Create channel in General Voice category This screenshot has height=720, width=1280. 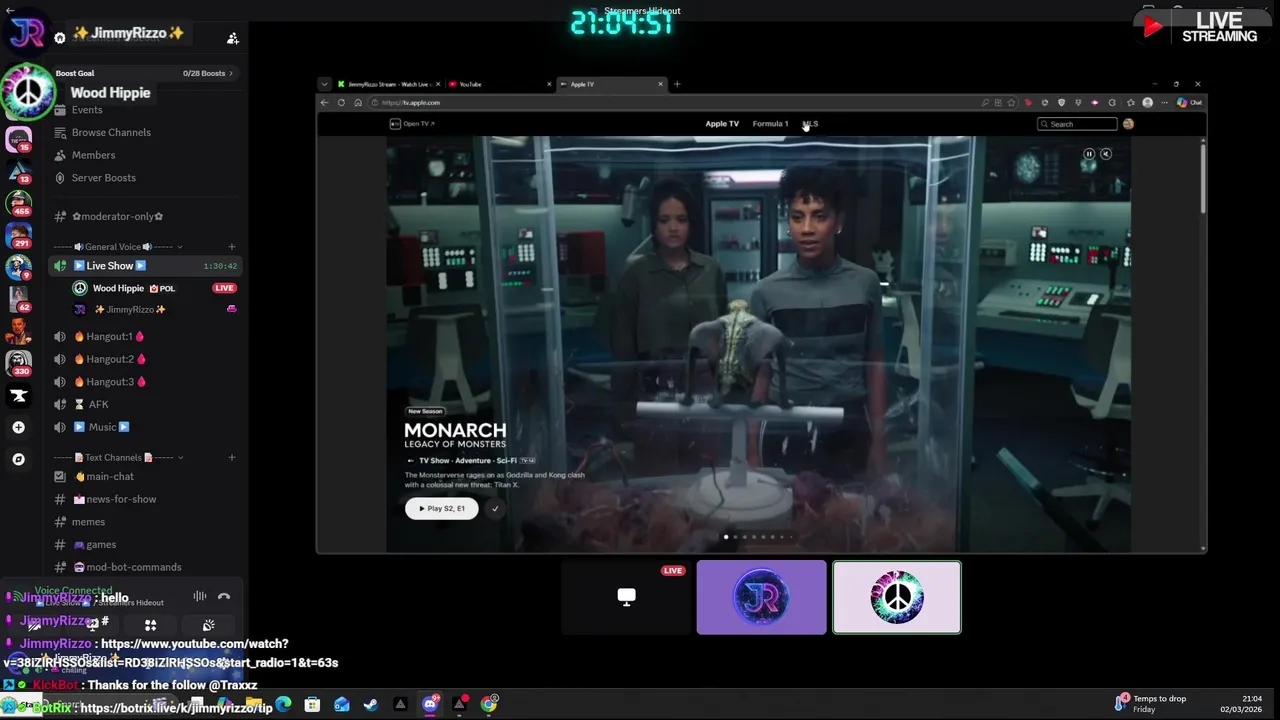pyautogui.click(x=231, y=247)
